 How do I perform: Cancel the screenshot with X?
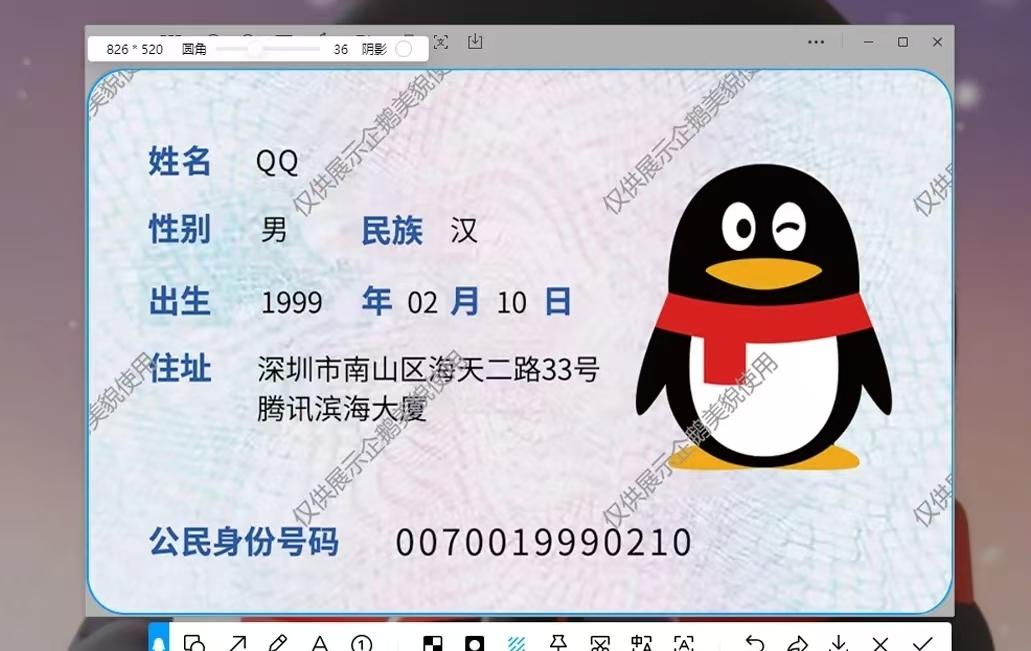click(x=880, y=643)
